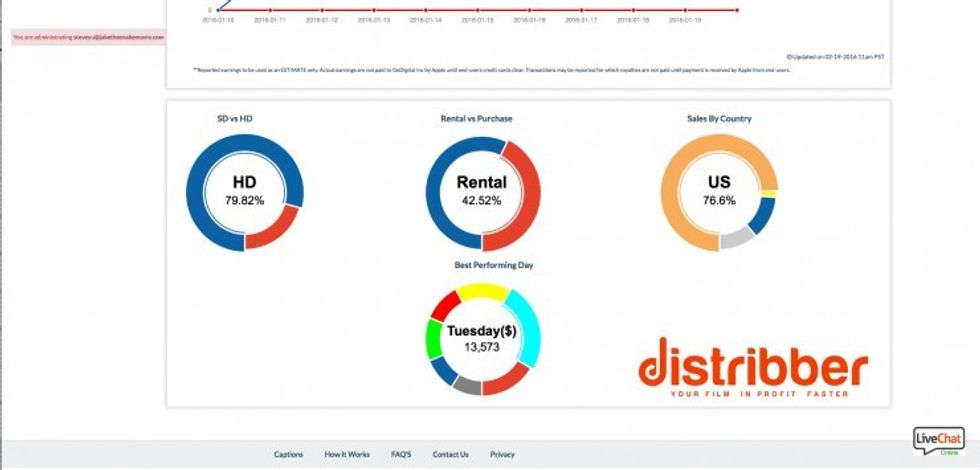Click the Sales By Country chart title
This screenshot has height=470, width=980.
[x=719, y=118]
